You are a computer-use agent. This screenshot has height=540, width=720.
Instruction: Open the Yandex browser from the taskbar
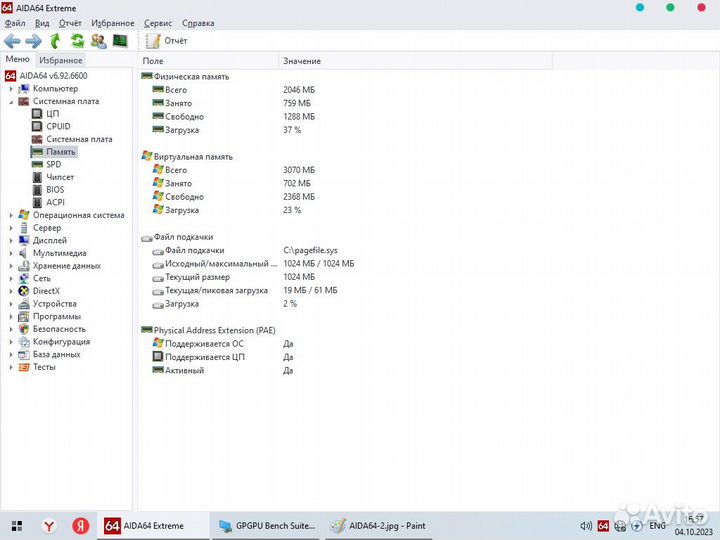click(48, 526)
